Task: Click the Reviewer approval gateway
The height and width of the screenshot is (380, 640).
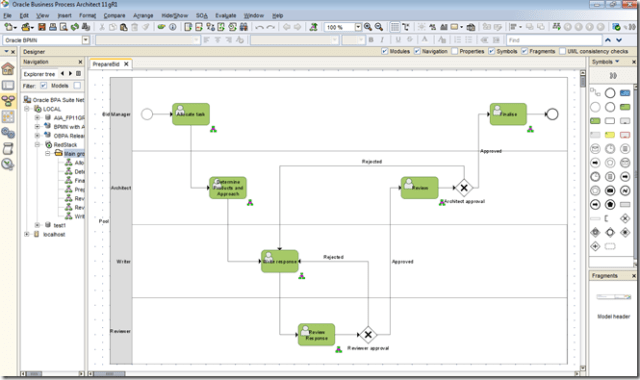Action: tap(368, 335)
